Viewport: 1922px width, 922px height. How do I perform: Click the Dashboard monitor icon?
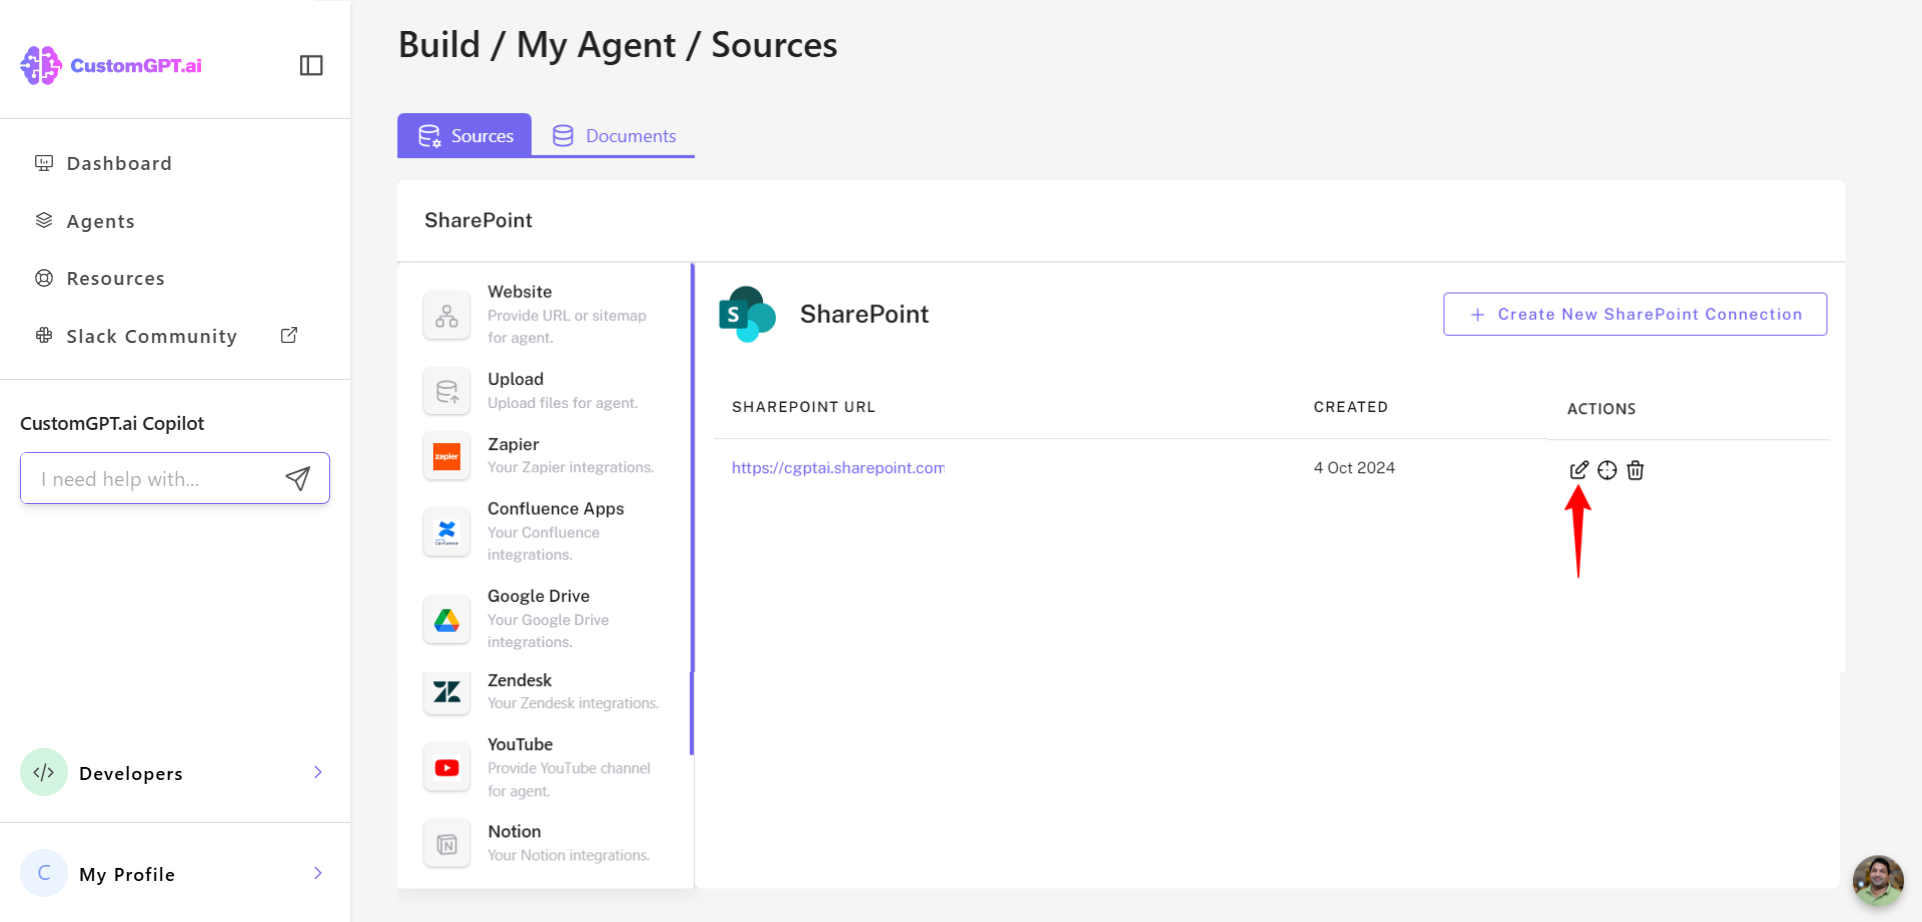click(44, 163)
